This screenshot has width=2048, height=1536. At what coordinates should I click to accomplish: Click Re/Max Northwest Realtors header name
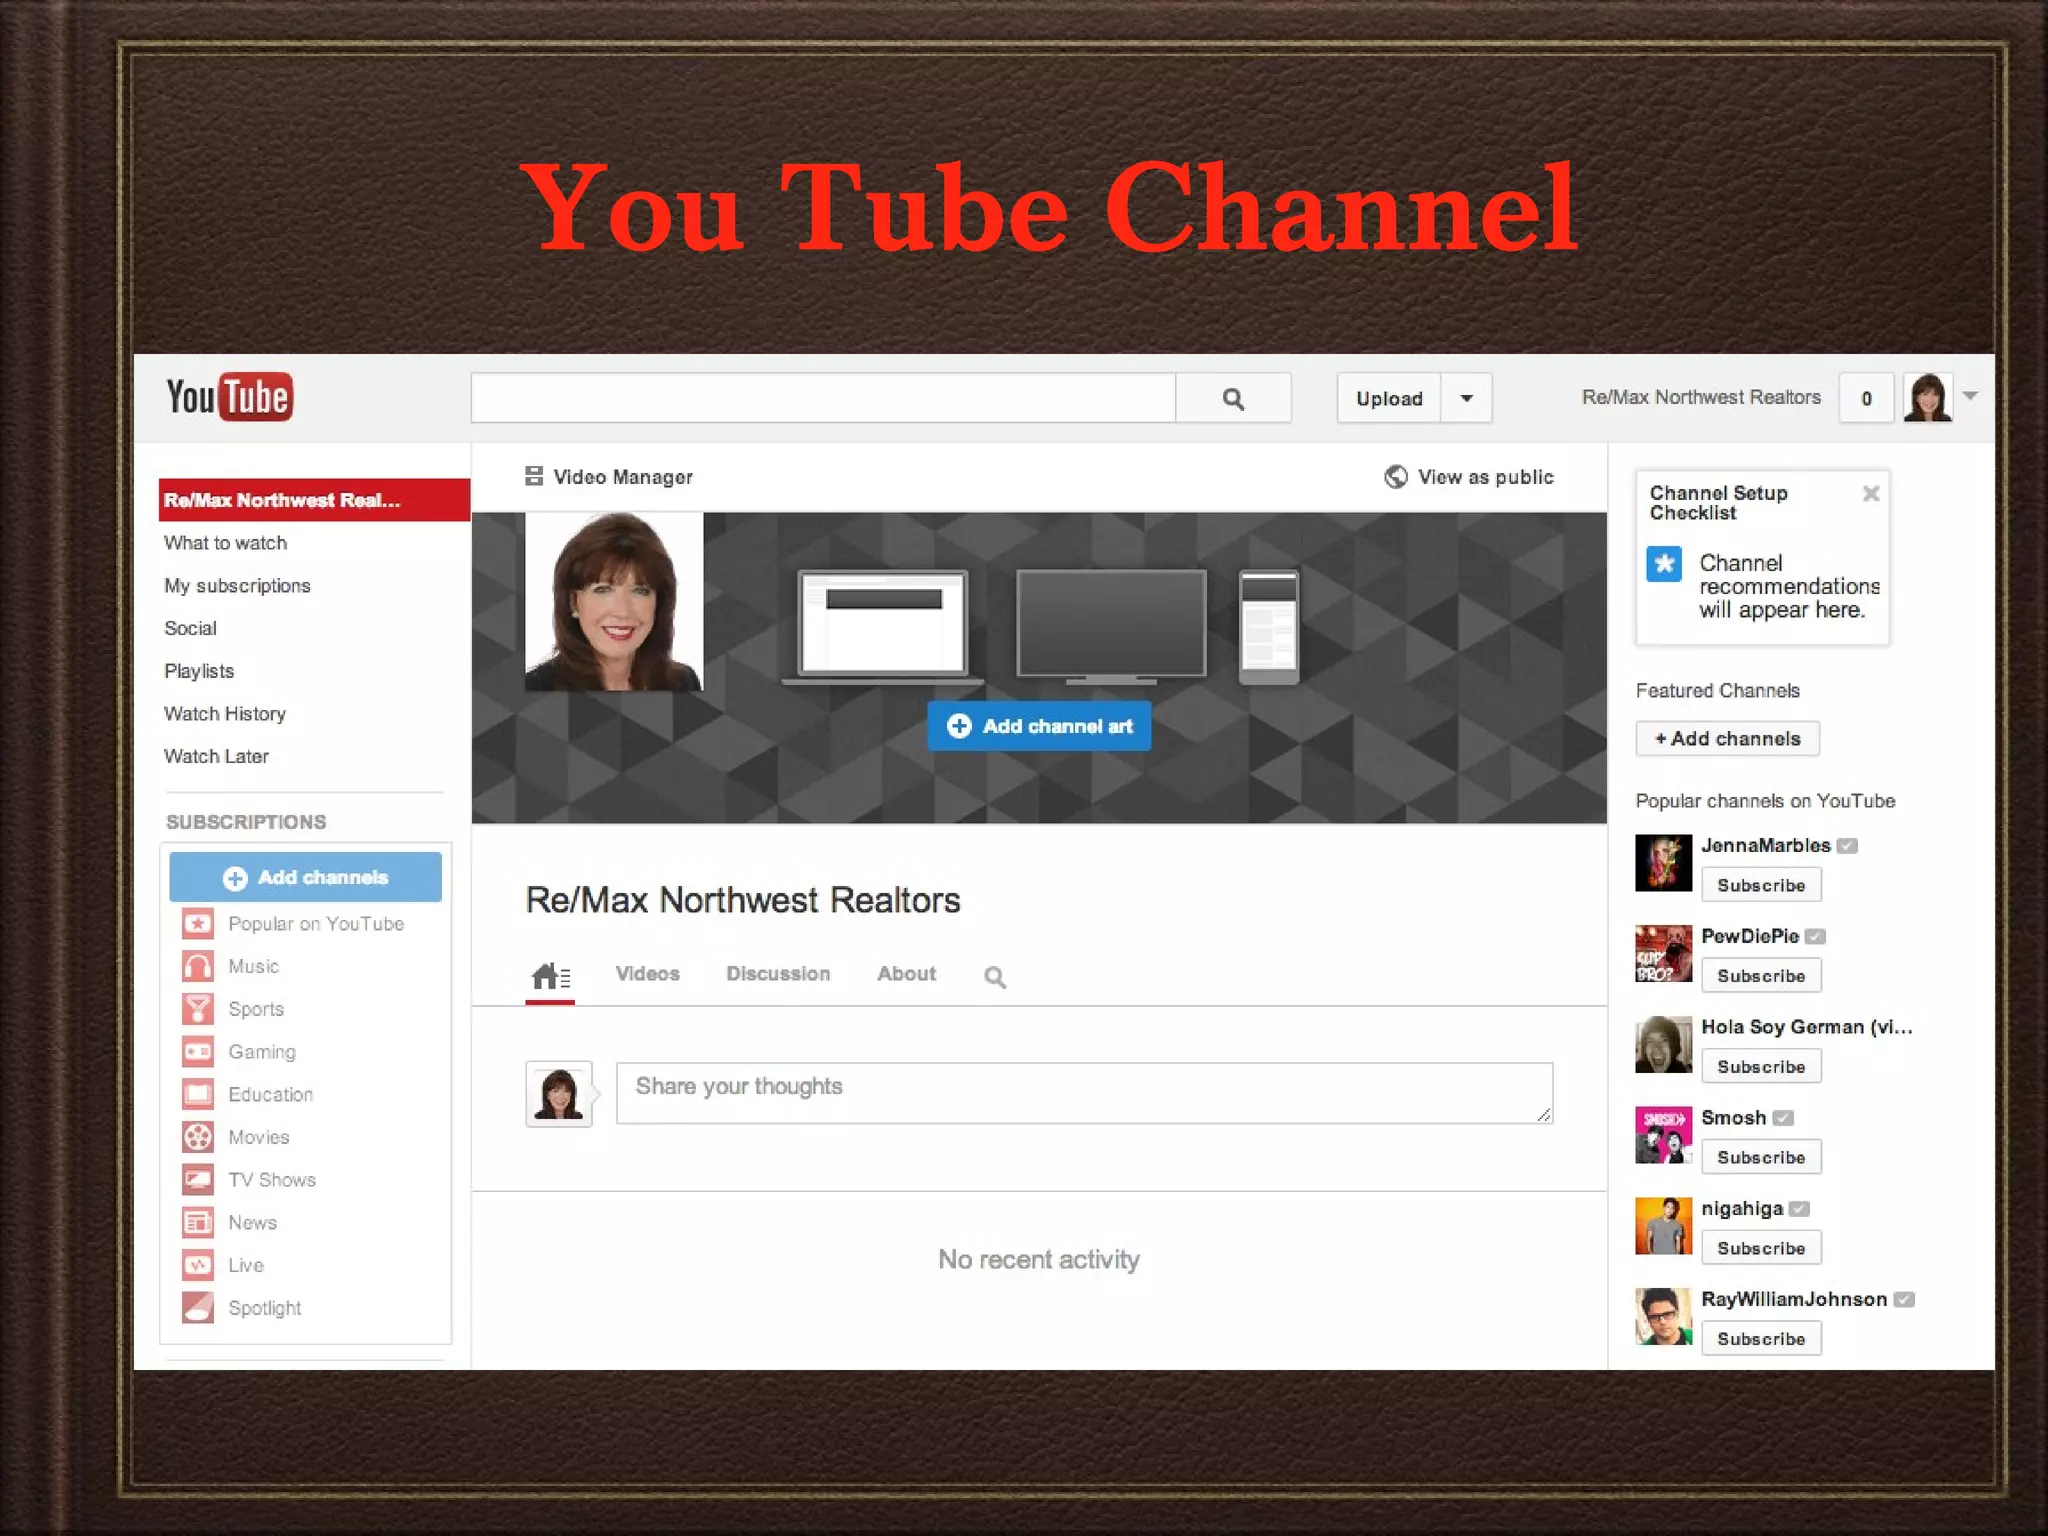click(x=1701, y=397)
